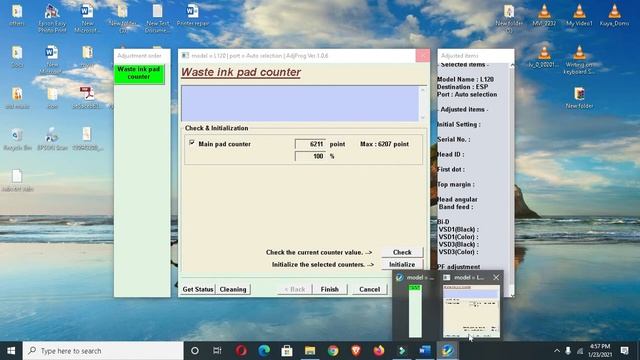Open Microsoft Store from the taskbar
Viewport: 640px width, 360px height.
[287, 351]
